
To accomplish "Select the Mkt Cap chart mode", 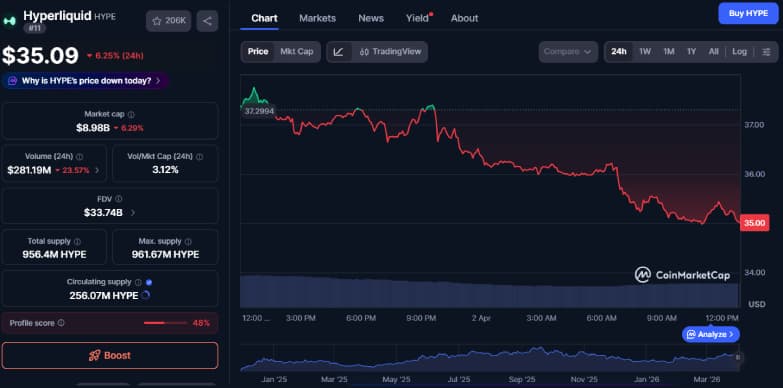I will coord(297,51).
